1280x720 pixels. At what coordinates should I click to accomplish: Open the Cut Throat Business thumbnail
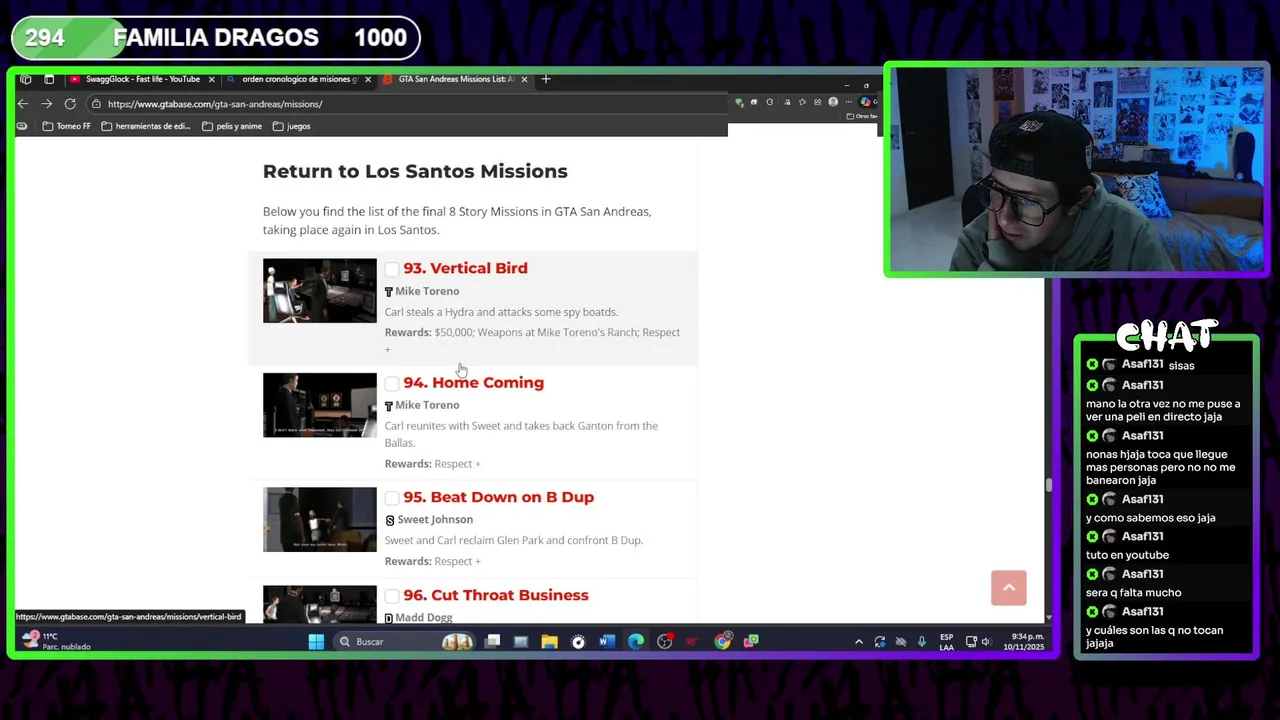point(320,604)
